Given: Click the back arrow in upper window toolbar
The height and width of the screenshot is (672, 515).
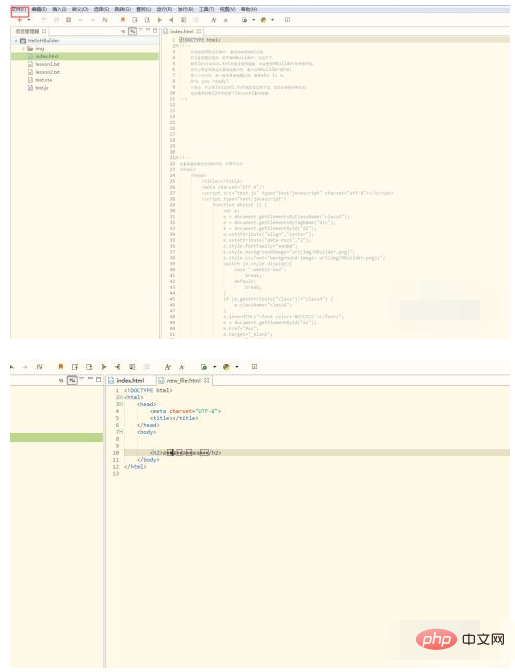Looking at the screenshot, I should 80,20.
